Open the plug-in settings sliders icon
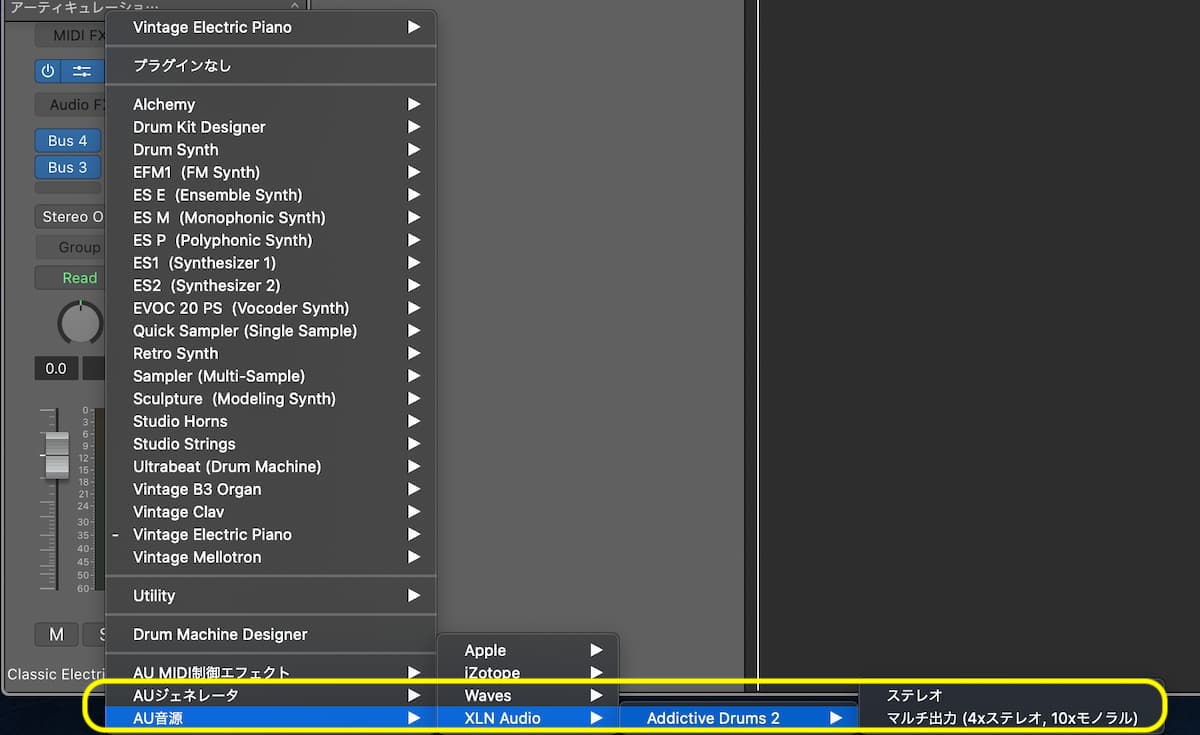Image resolution: width=1200 pixels, height=735 pixels. (x=82, y=71)
